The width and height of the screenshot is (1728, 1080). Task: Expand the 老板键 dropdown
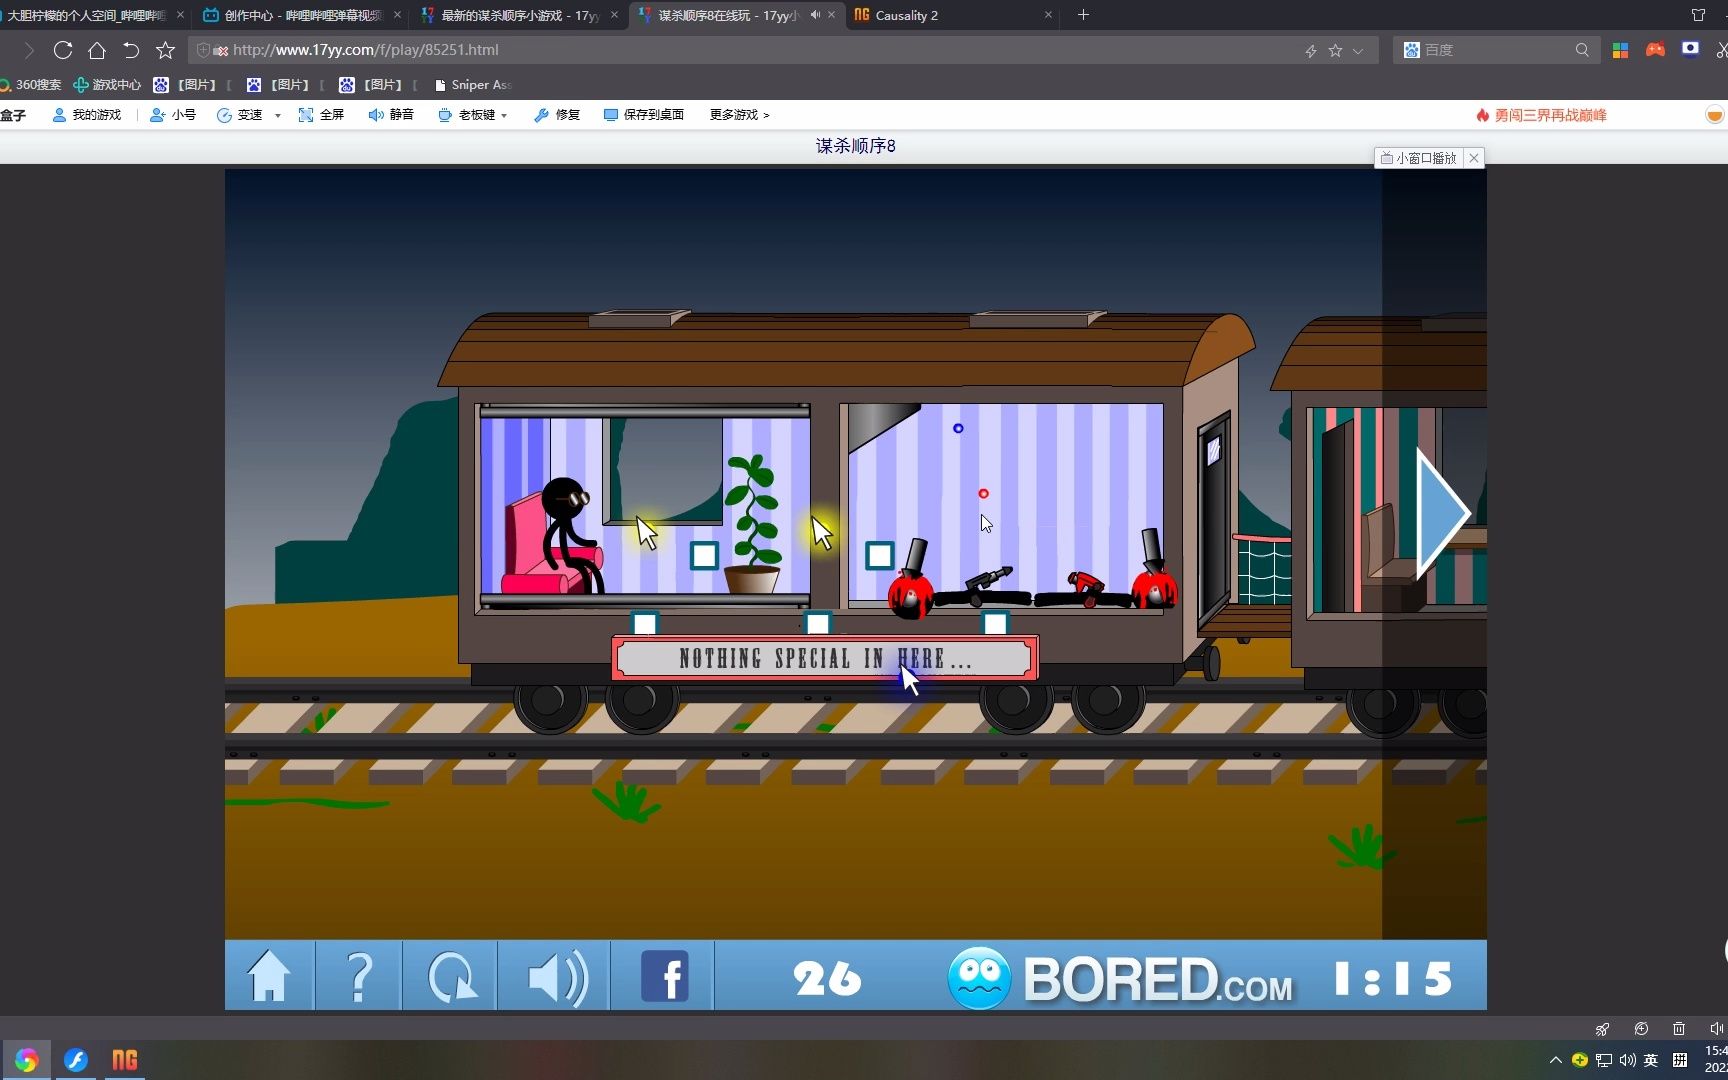click(504, 116)
